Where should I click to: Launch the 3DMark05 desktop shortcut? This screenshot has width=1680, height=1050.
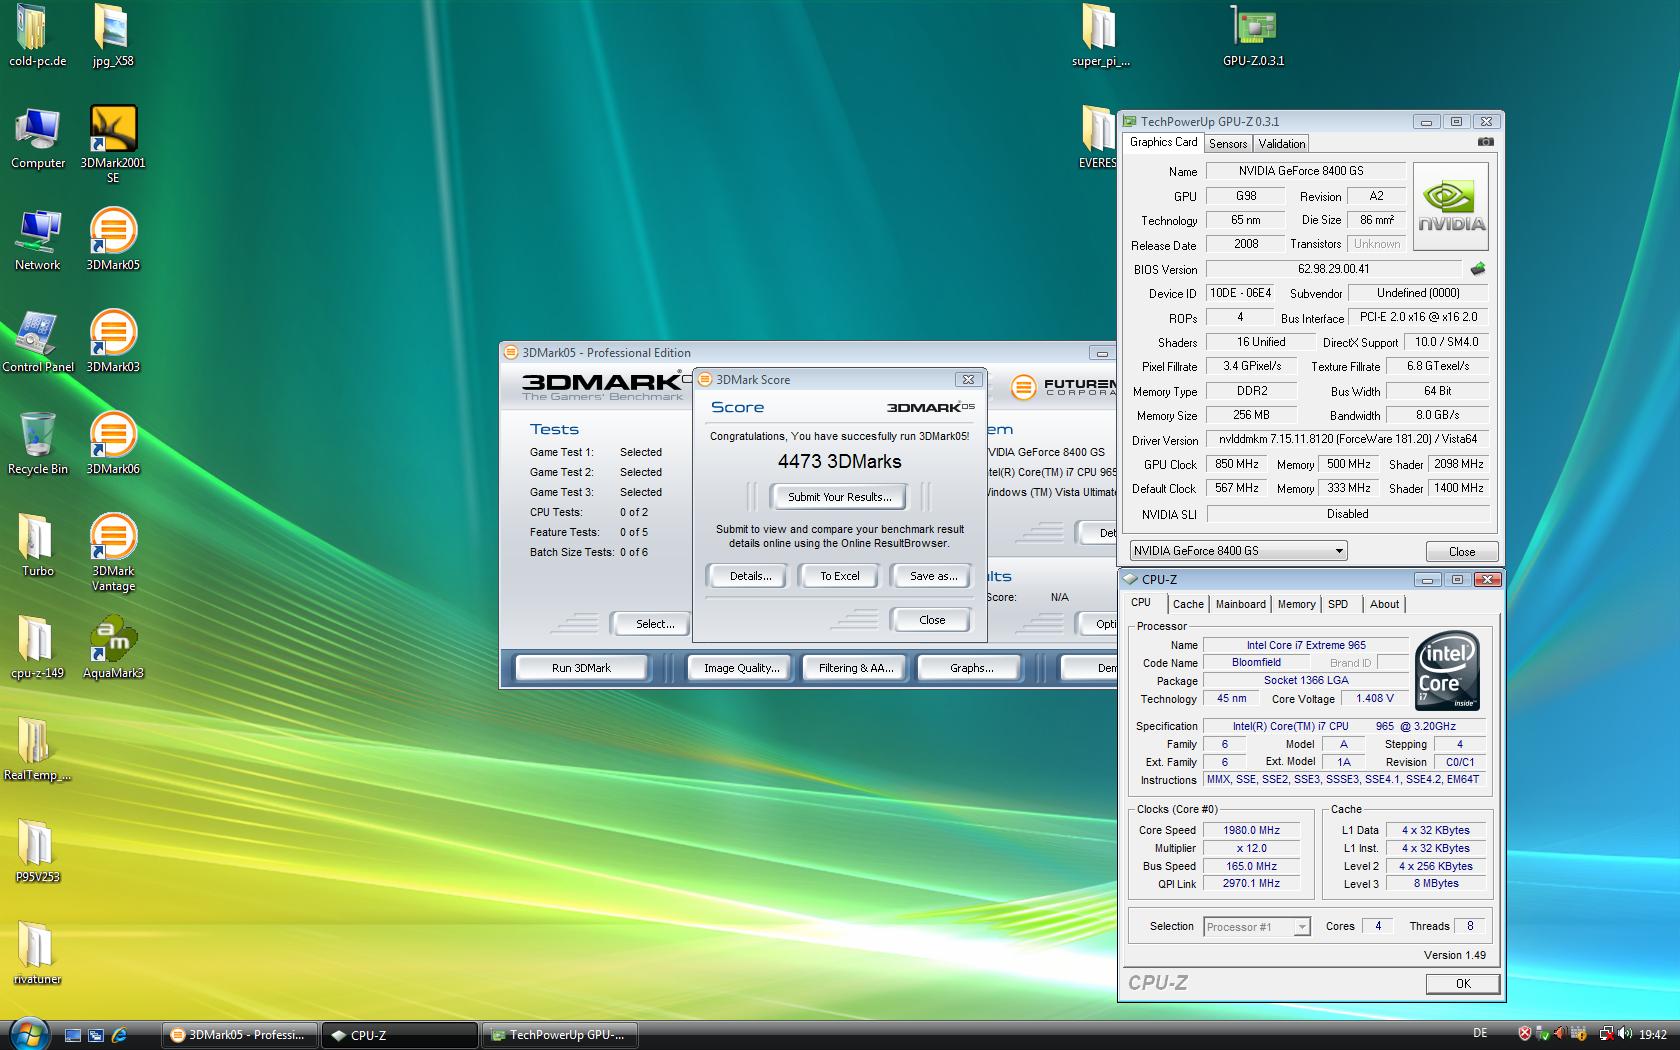[113, 240]
